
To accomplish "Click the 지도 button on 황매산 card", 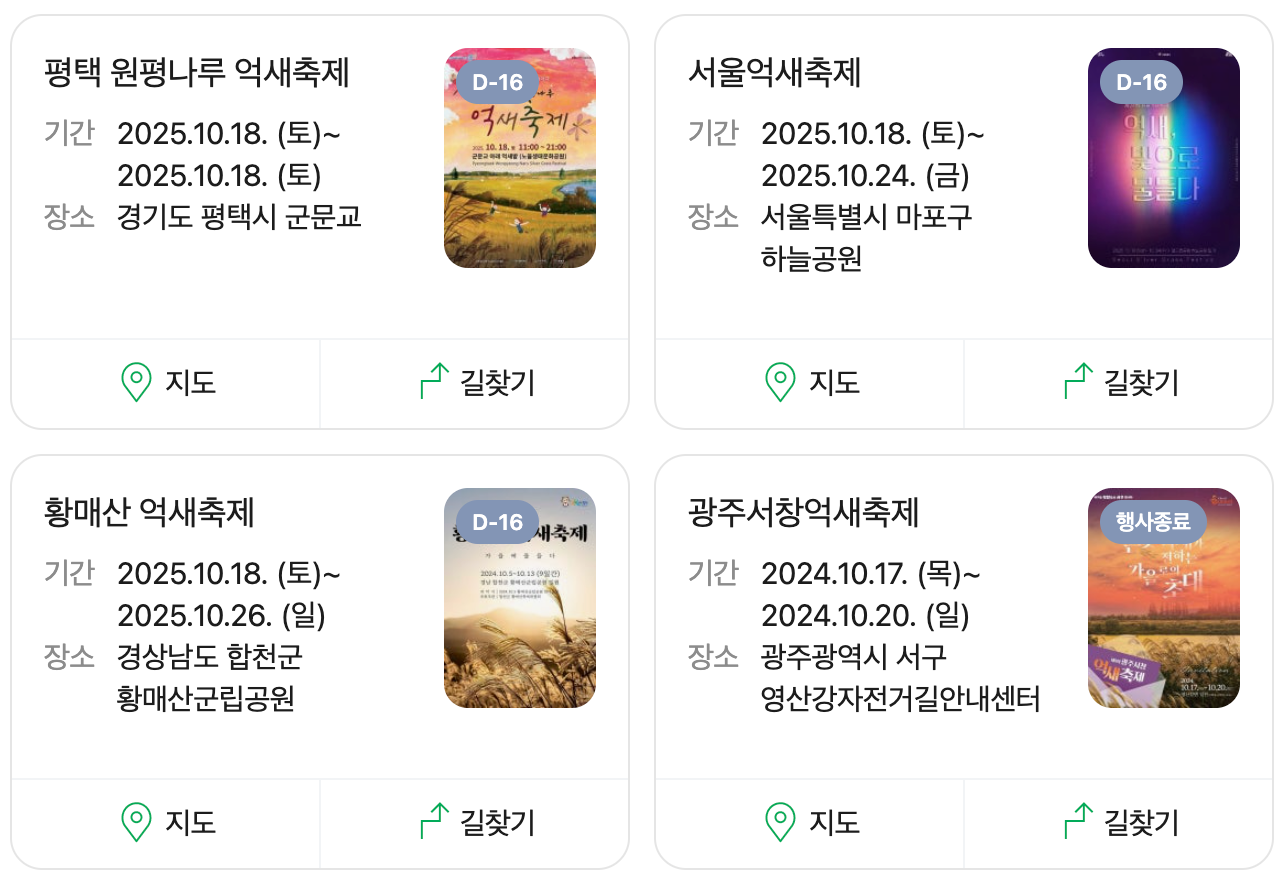I will [164, 823].
